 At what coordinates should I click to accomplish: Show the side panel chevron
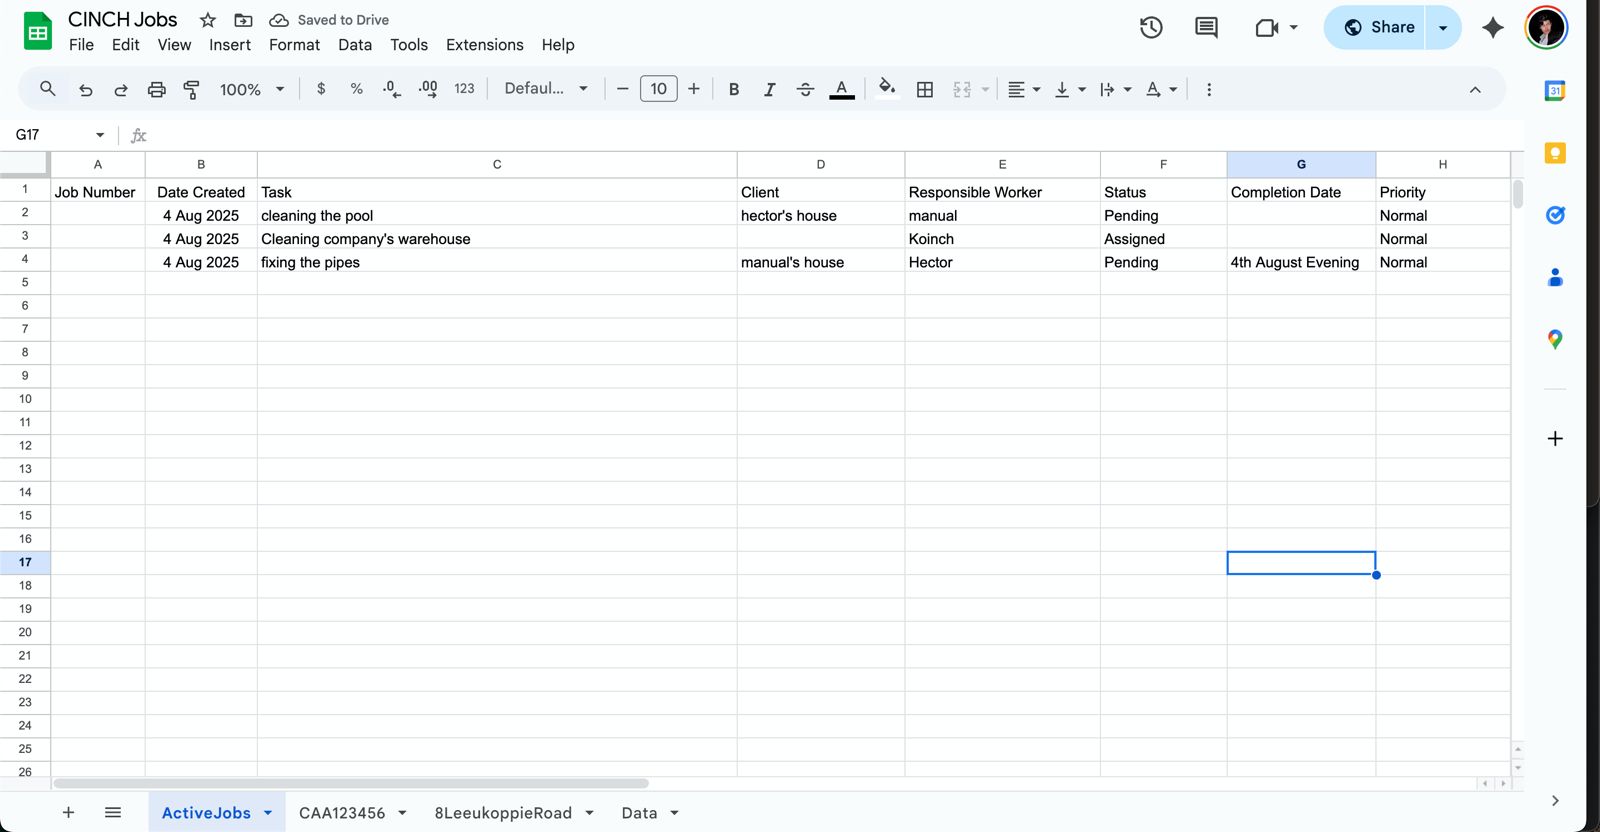[x=1555, y=801]
